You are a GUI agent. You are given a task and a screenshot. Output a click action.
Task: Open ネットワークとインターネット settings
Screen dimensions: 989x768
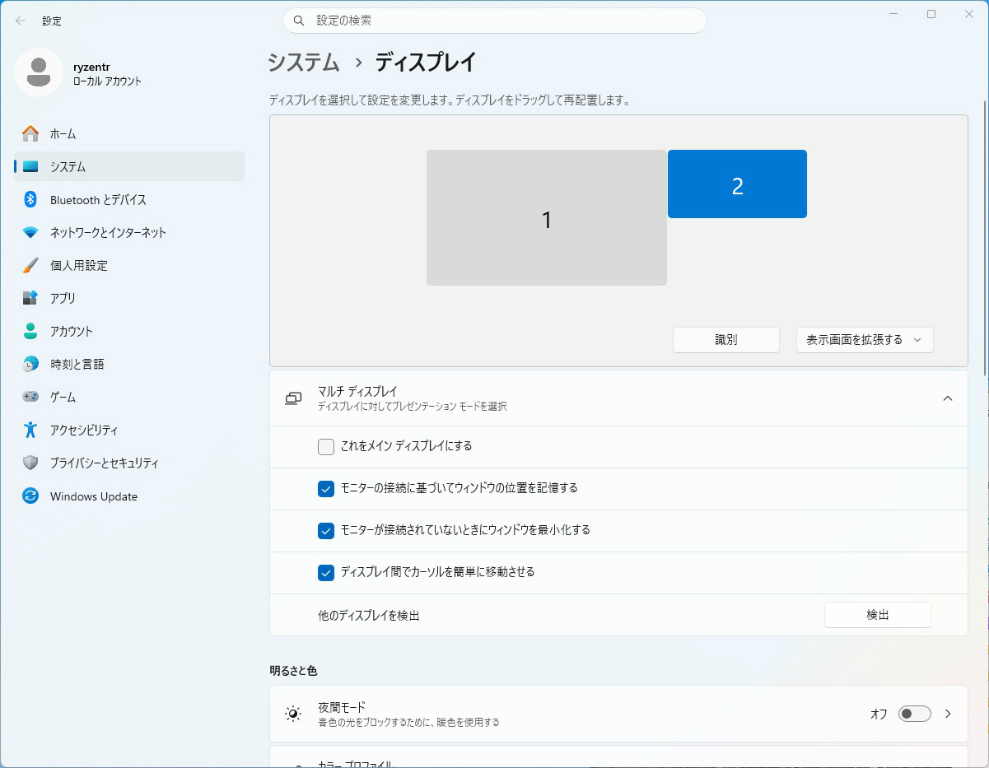tap(129, 233)
